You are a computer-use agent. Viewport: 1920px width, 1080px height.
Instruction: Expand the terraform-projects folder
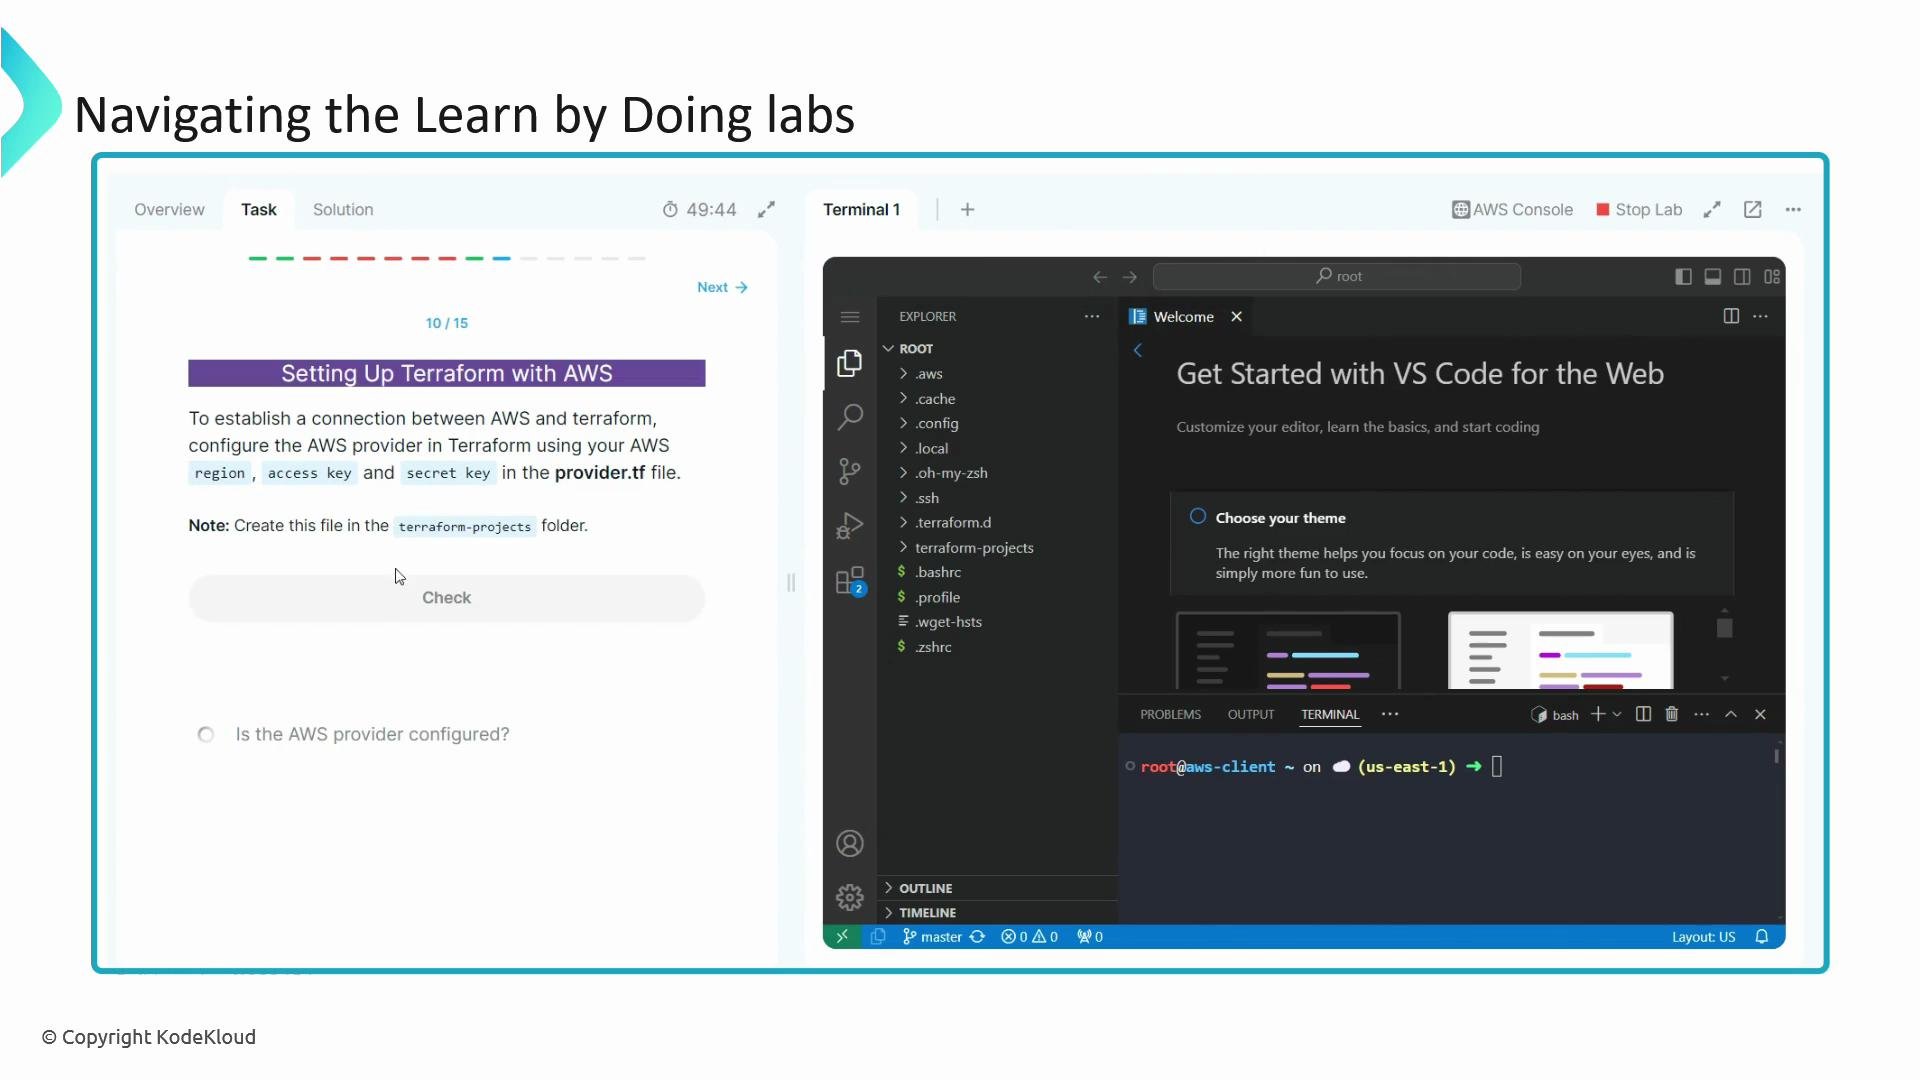coord(974,548)
